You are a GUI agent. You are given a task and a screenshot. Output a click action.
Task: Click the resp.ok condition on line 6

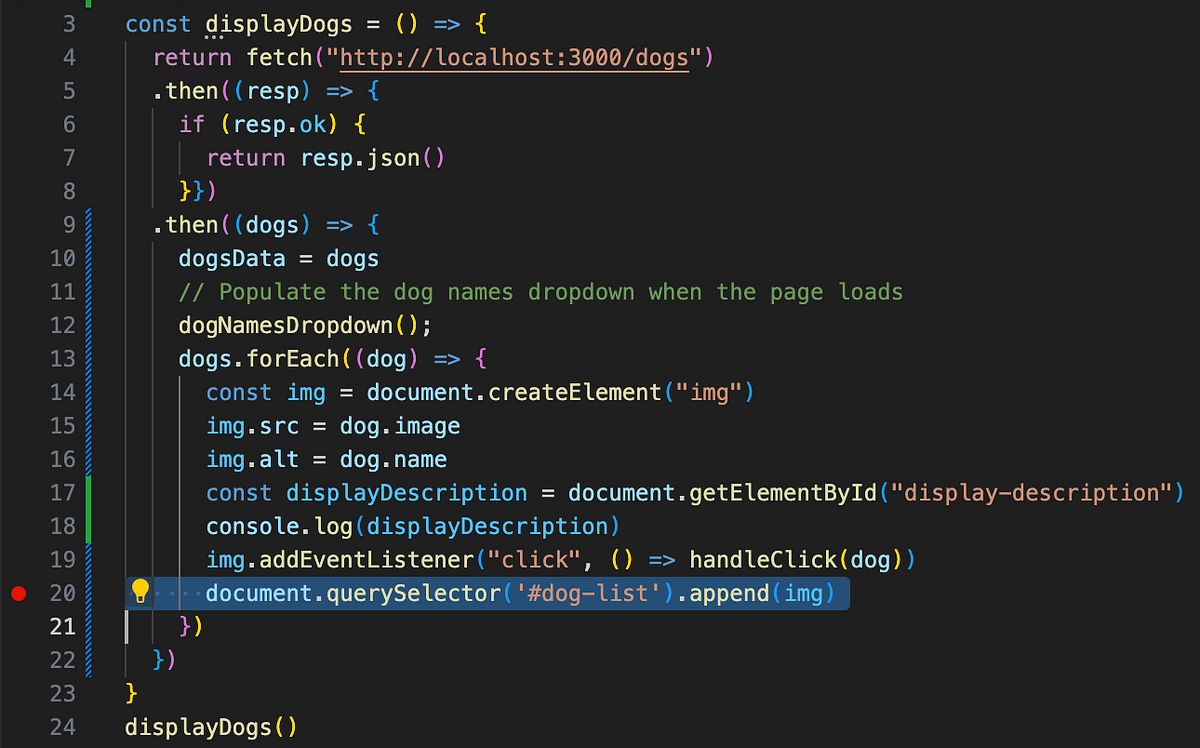coord(280,124)
